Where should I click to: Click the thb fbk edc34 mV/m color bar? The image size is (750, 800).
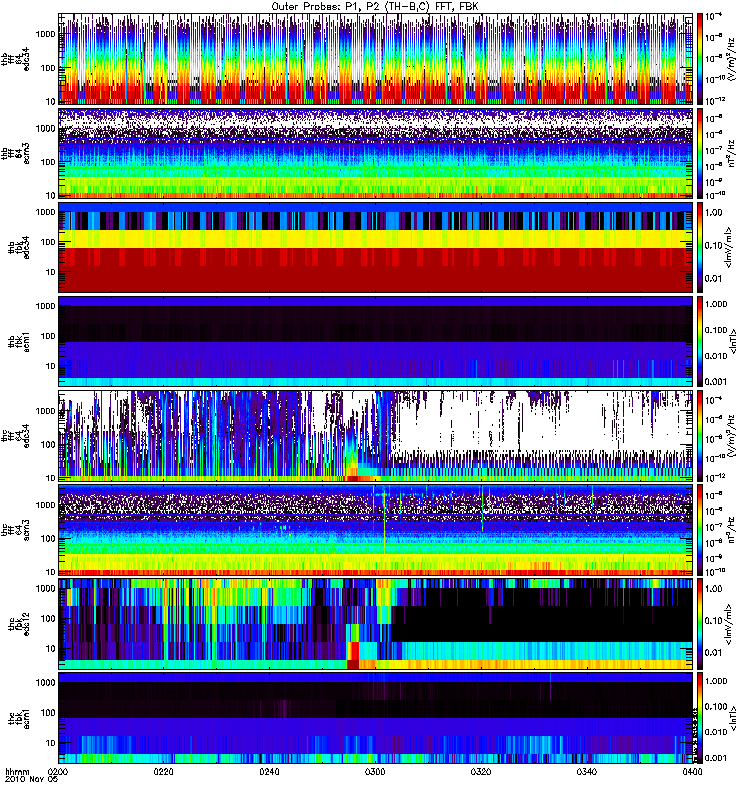[x=700, y=247]
